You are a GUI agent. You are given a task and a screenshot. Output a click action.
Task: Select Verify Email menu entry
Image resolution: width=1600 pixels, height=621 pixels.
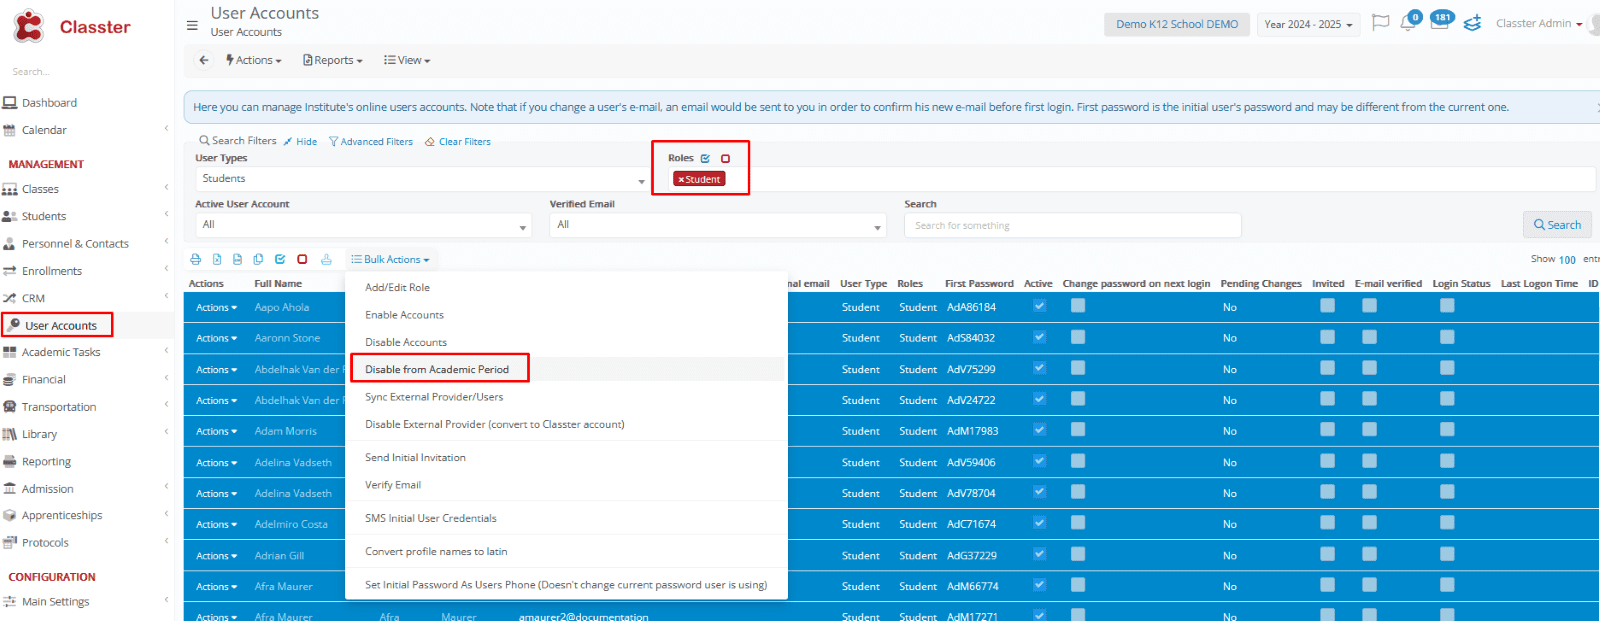point(393,485)
